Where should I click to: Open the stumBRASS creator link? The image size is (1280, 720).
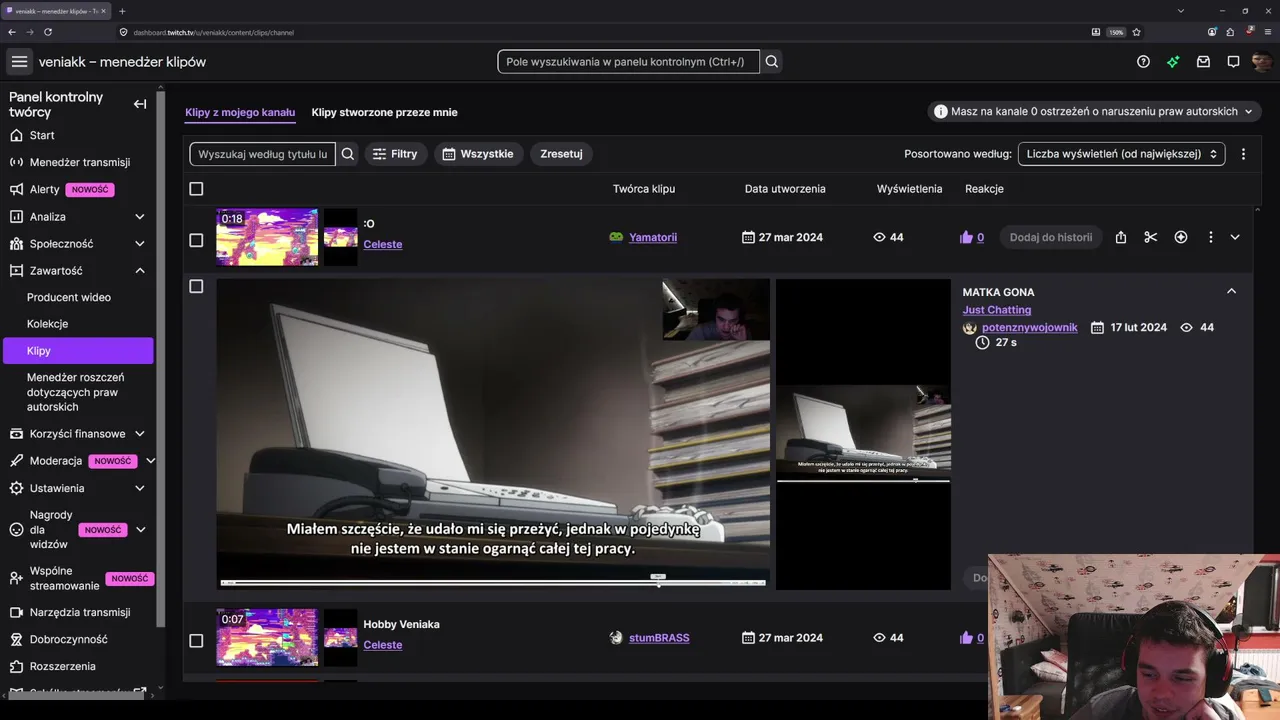click(x=659, y=638)
